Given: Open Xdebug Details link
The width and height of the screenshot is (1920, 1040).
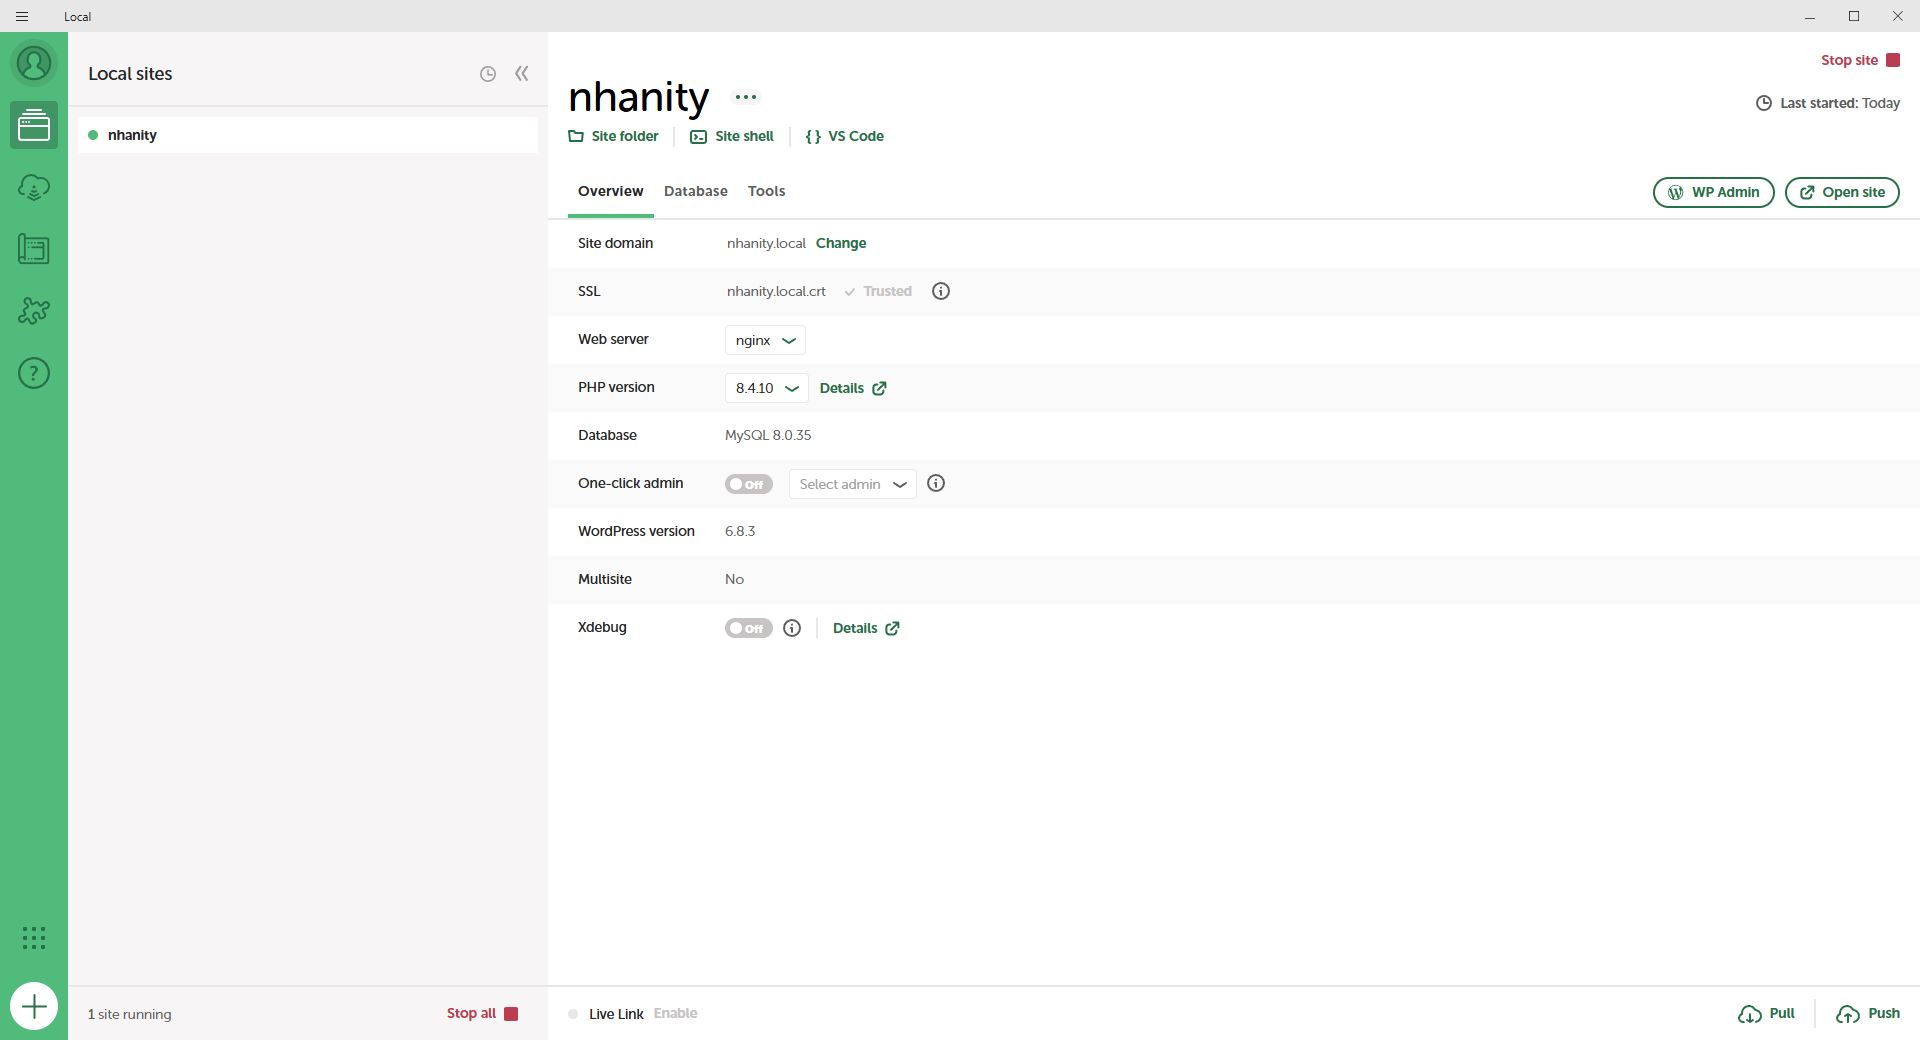Looking at the screenshot, I should (866, 628).
